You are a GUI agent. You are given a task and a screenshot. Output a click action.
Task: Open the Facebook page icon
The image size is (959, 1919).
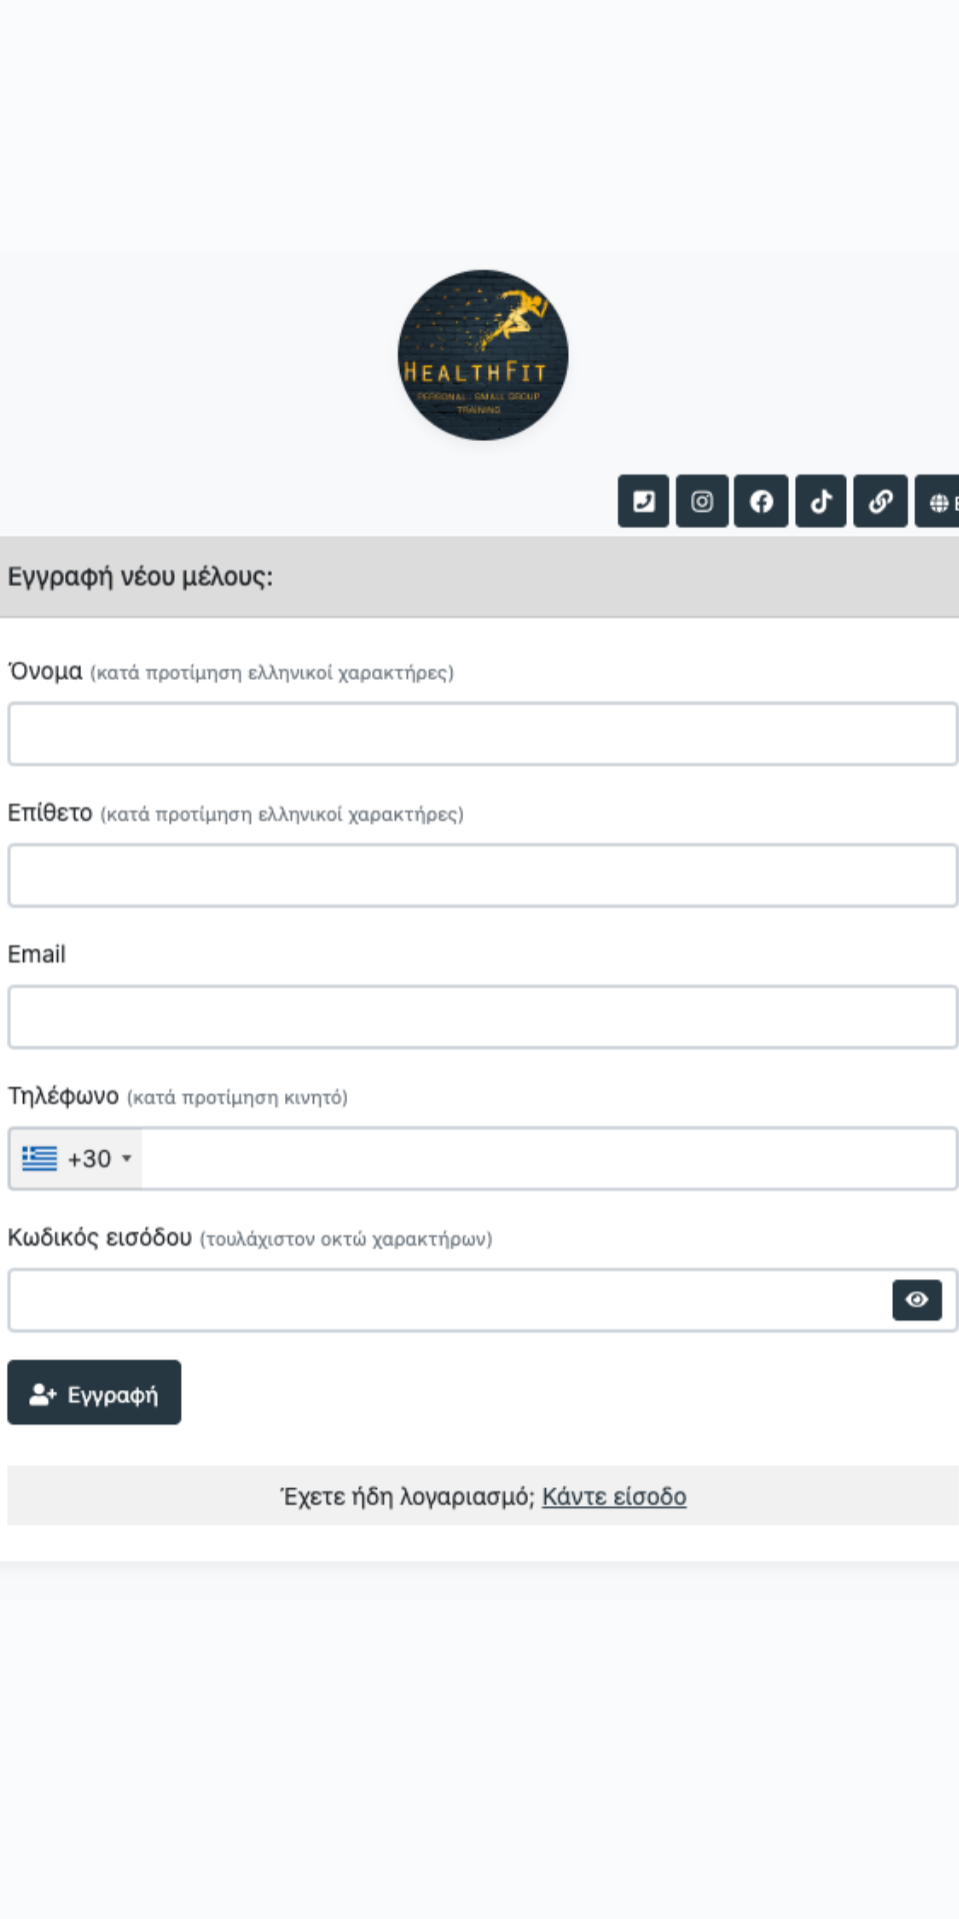tap(761, 501)
